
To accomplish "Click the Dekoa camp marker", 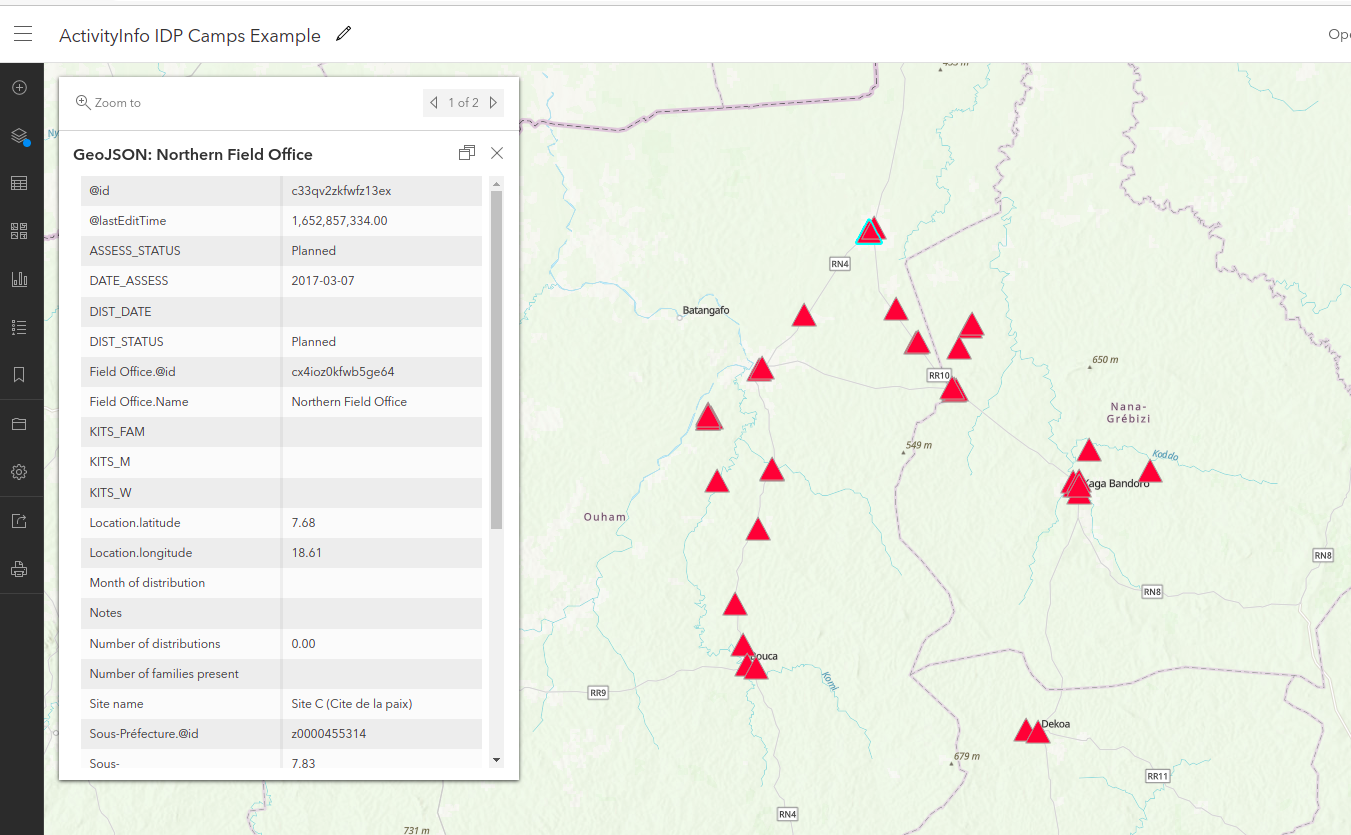I will [1037, 732].
